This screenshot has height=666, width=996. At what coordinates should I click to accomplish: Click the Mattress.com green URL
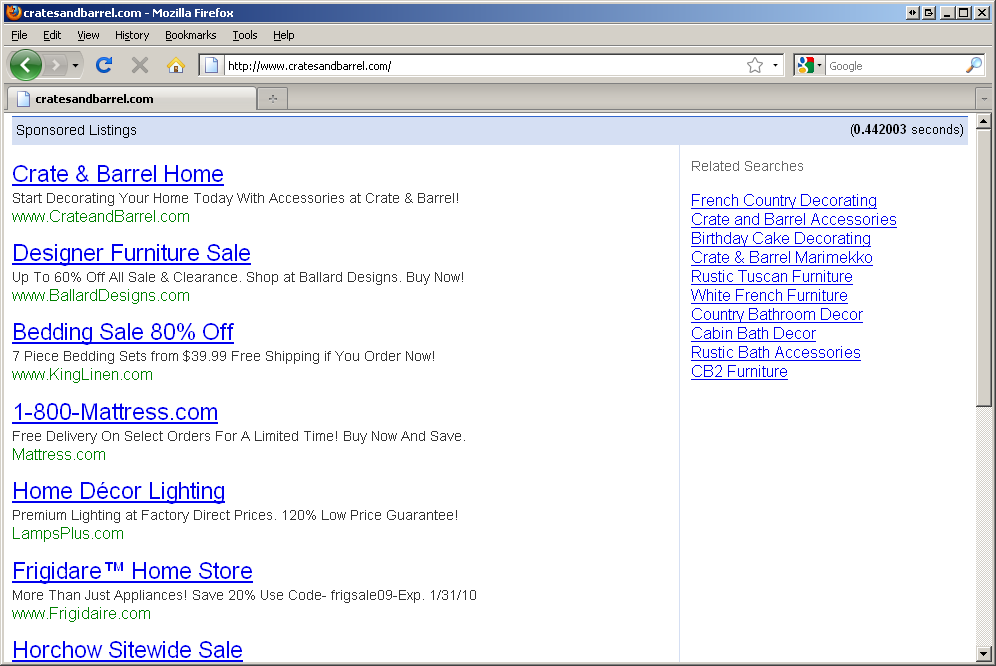coord(58,455)
